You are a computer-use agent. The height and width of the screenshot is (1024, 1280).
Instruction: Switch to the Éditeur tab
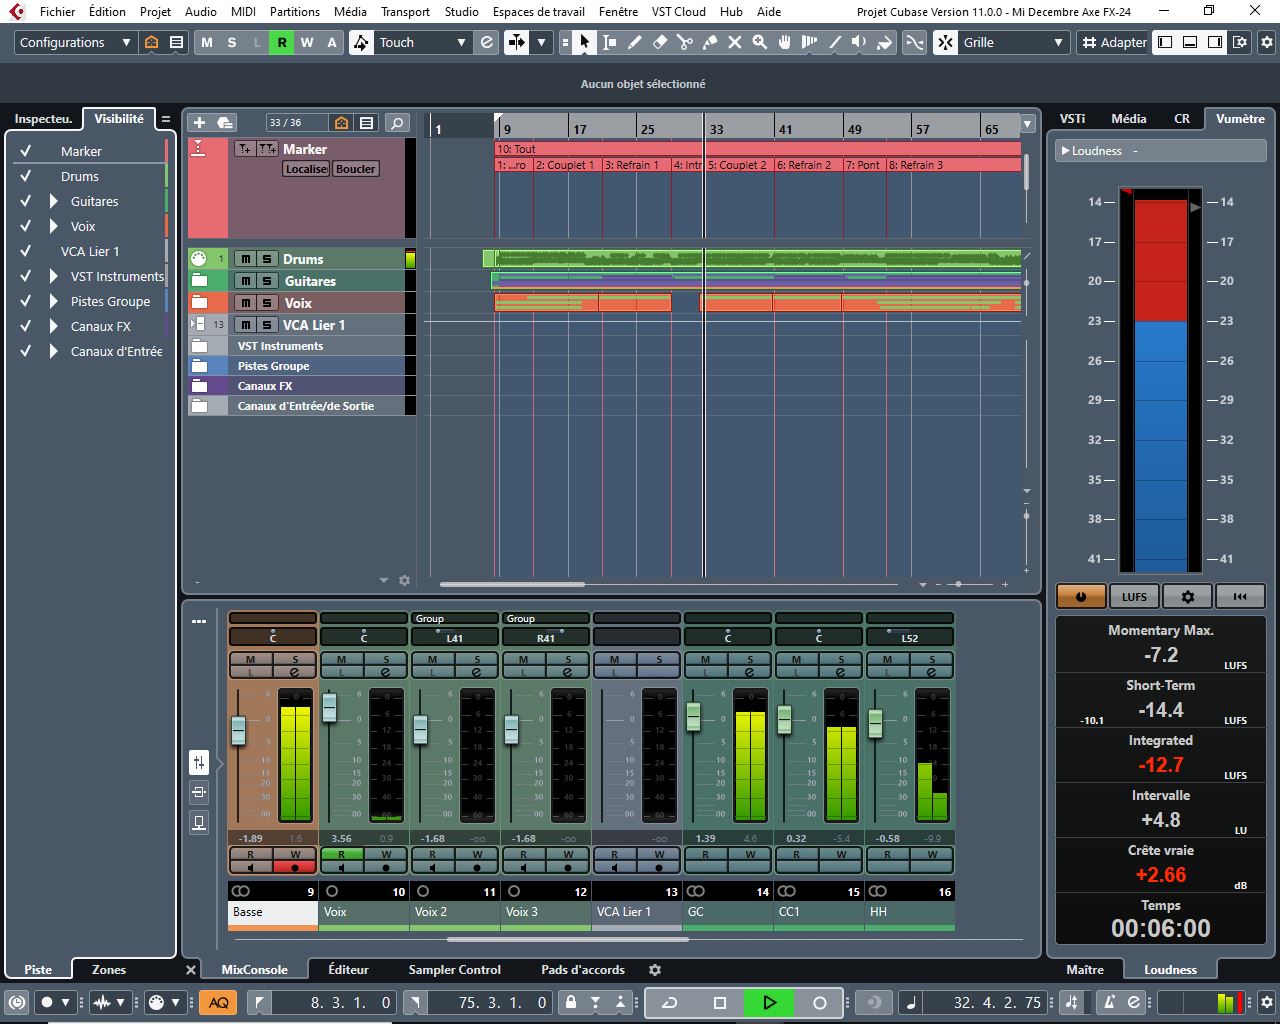click(348, 969)
